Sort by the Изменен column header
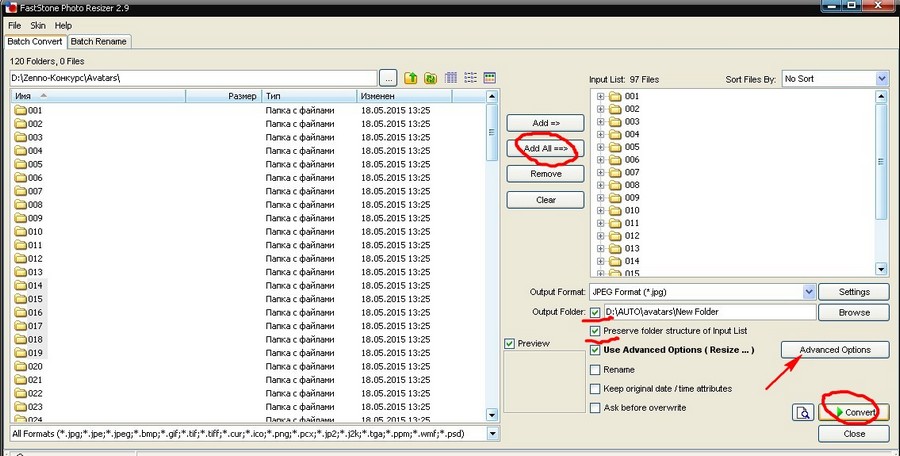The width and height of the screenshot is (900, 456). point(404,96)
